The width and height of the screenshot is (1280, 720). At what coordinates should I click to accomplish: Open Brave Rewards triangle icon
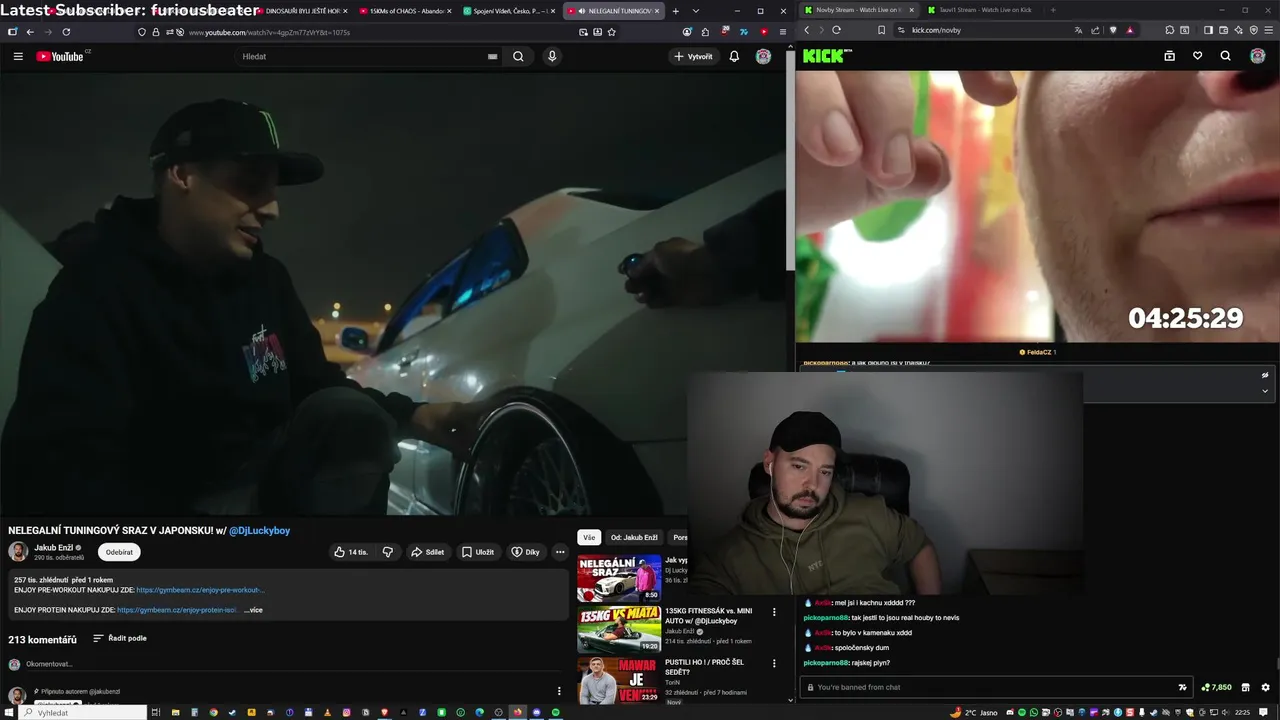coord(1130,30)
